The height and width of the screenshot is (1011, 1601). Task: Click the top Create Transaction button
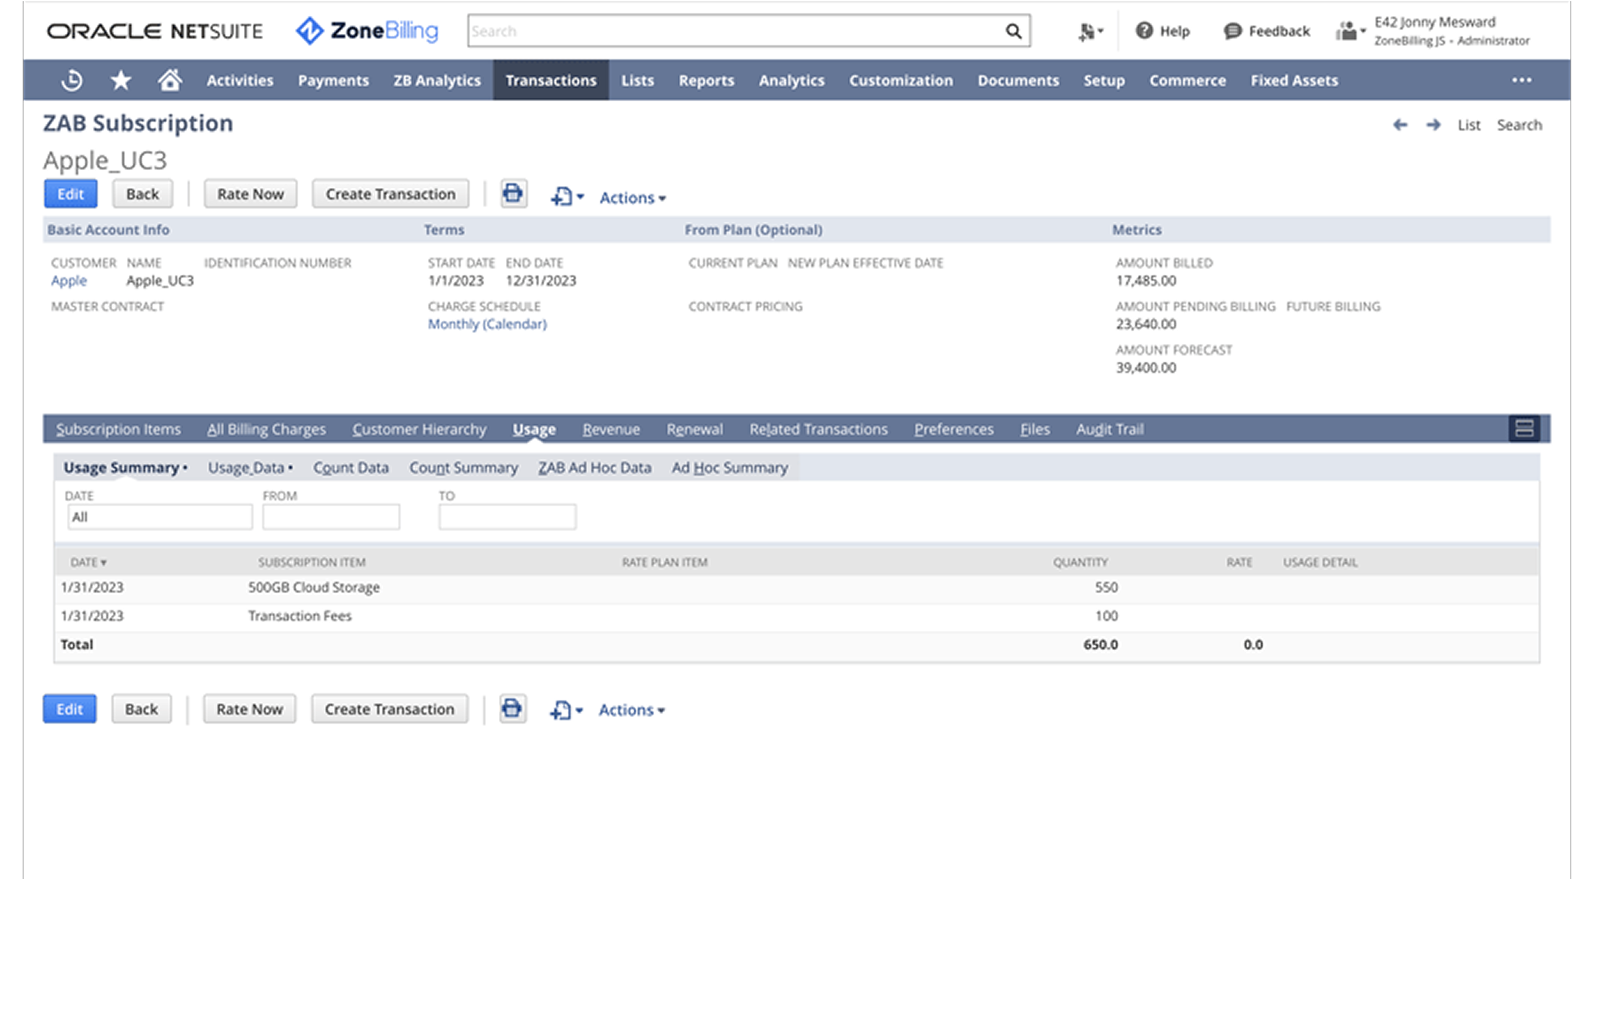pyautogui.click(x=390, y=194)
